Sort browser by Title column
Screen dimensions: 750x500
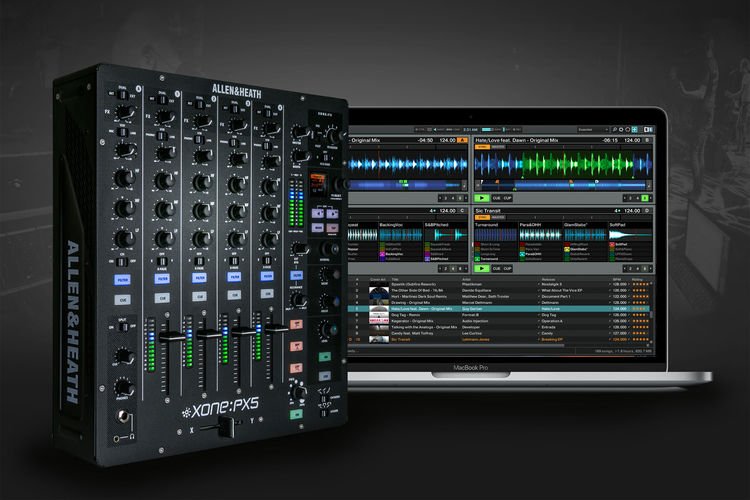pyautogui.click(x=396, y=279)
